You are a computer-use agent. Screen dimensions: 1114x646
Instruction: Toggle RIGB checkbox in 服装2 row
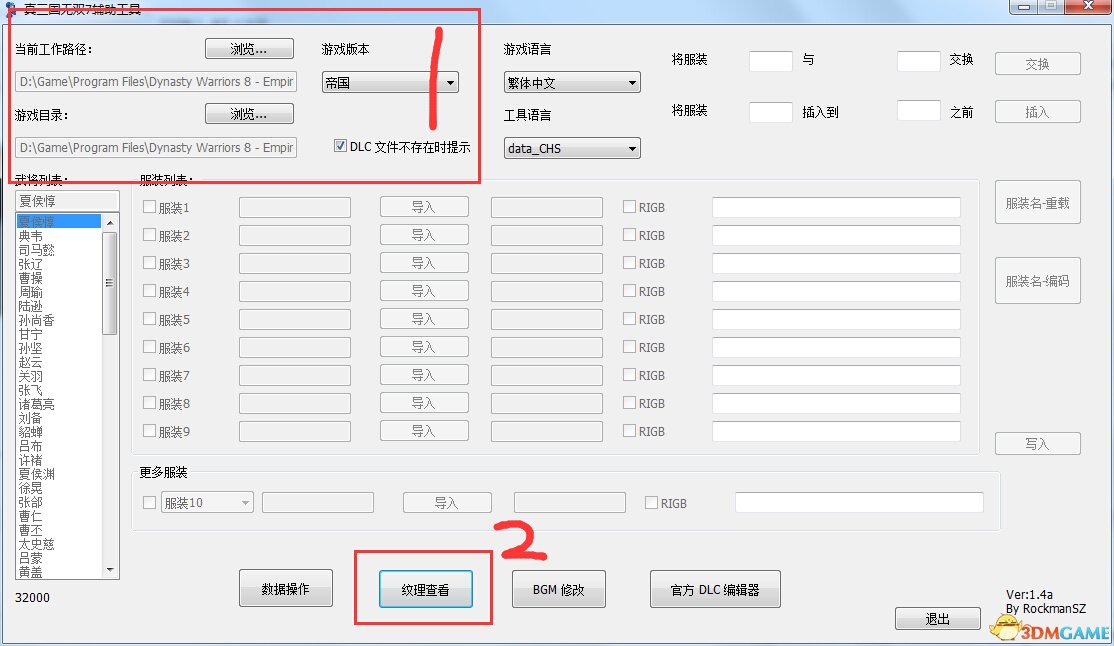point(629,235)
